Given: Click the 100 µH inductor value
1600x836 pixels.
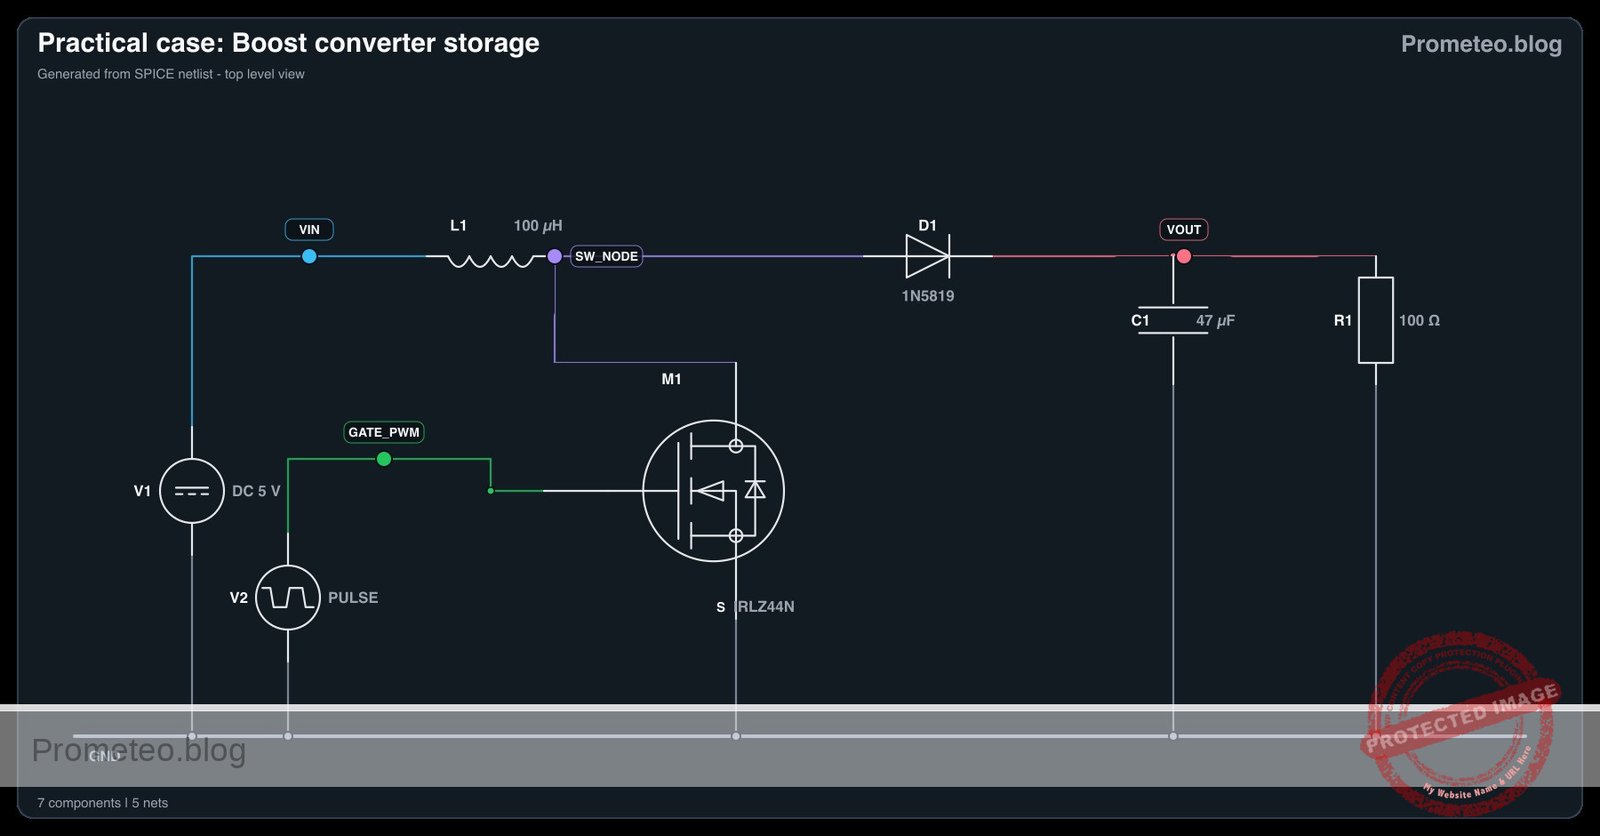Looking at the screenshot, I should [538, 226].
